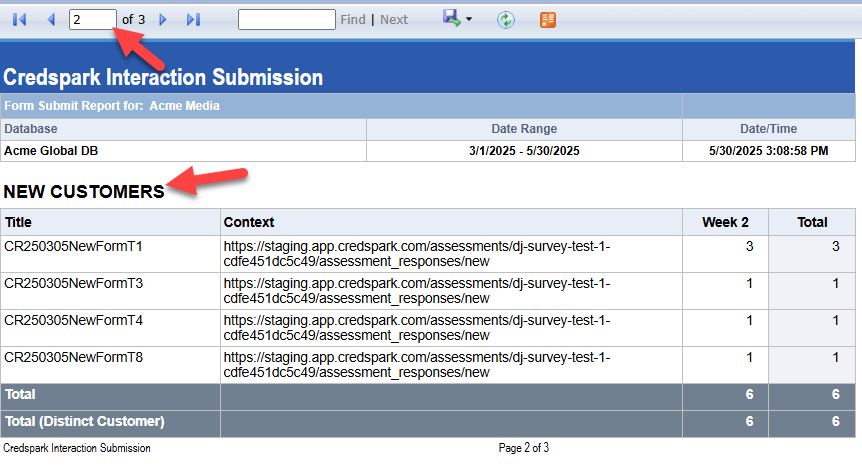Jump to the last report page
The width and height of the screenshot is (862, 468).
click(x=194, y=19)
